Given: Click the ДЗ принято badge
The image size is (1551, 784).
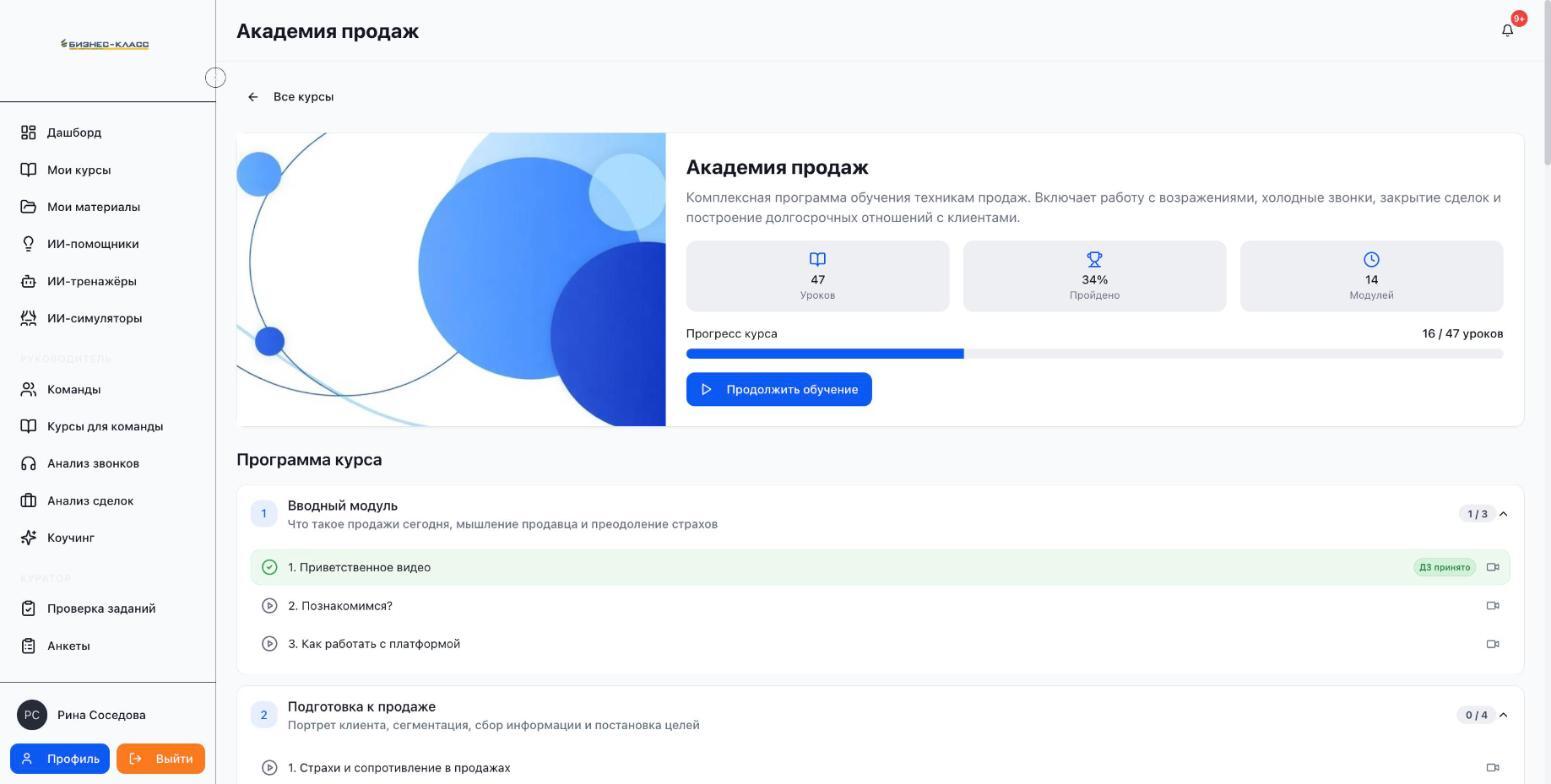Looking at the screenshot, I should (1445, 567).
